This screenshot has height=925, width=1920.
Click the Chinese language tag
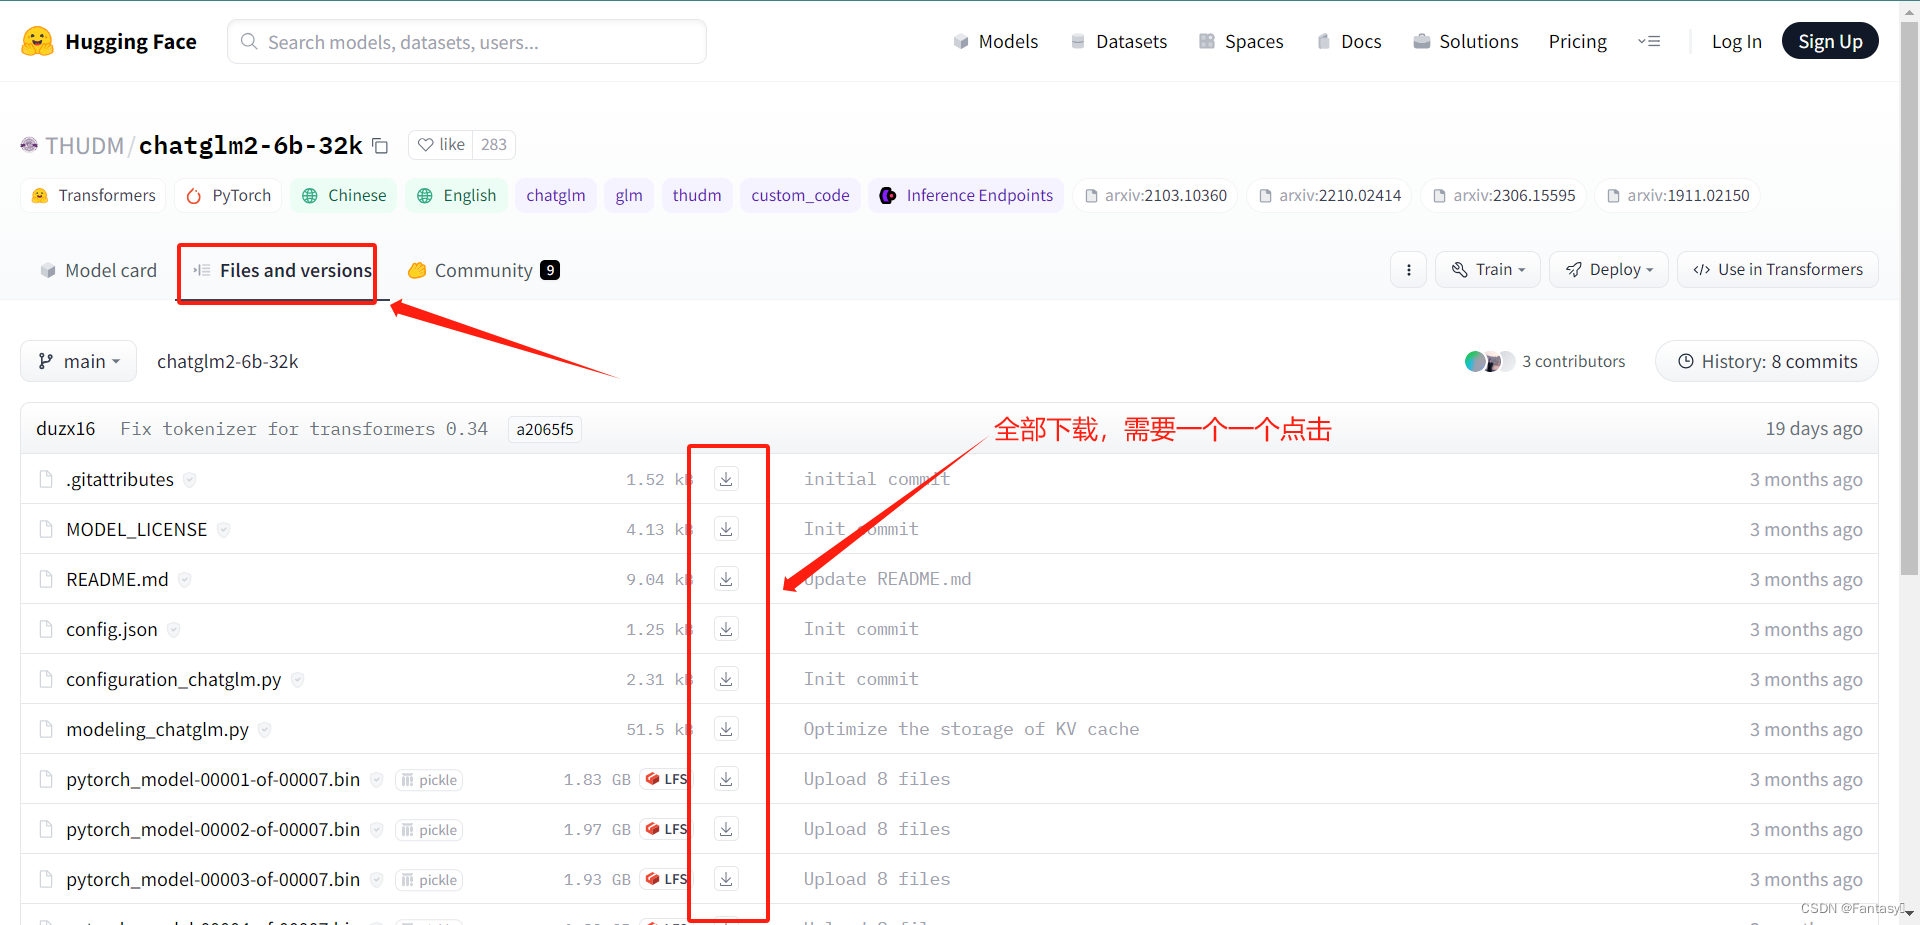344,195
